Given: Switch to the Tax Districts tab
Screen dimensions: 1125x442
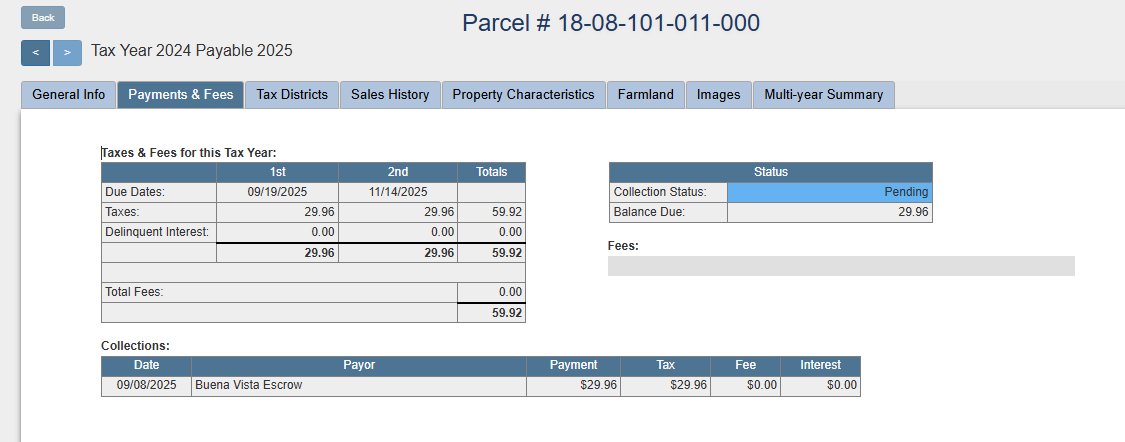Looking at the screenshot, I should click(x=292, y=95).
